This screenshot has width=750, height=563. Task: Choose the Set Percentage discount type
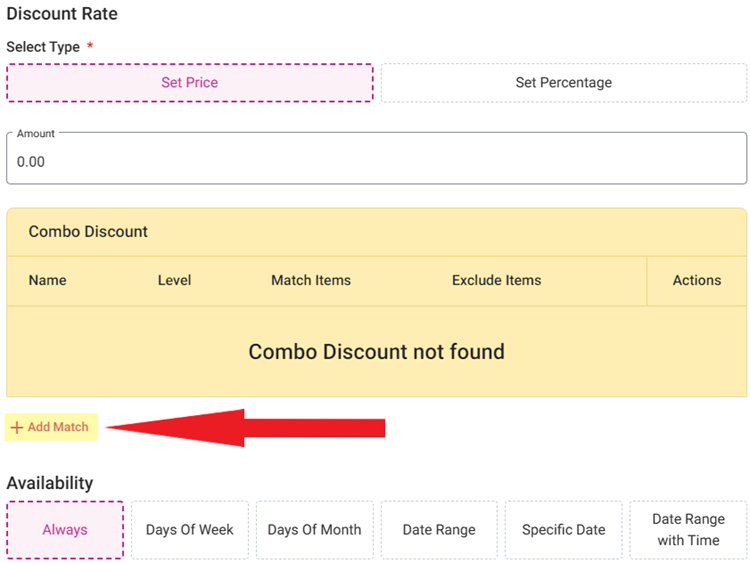tap(563, 83)
